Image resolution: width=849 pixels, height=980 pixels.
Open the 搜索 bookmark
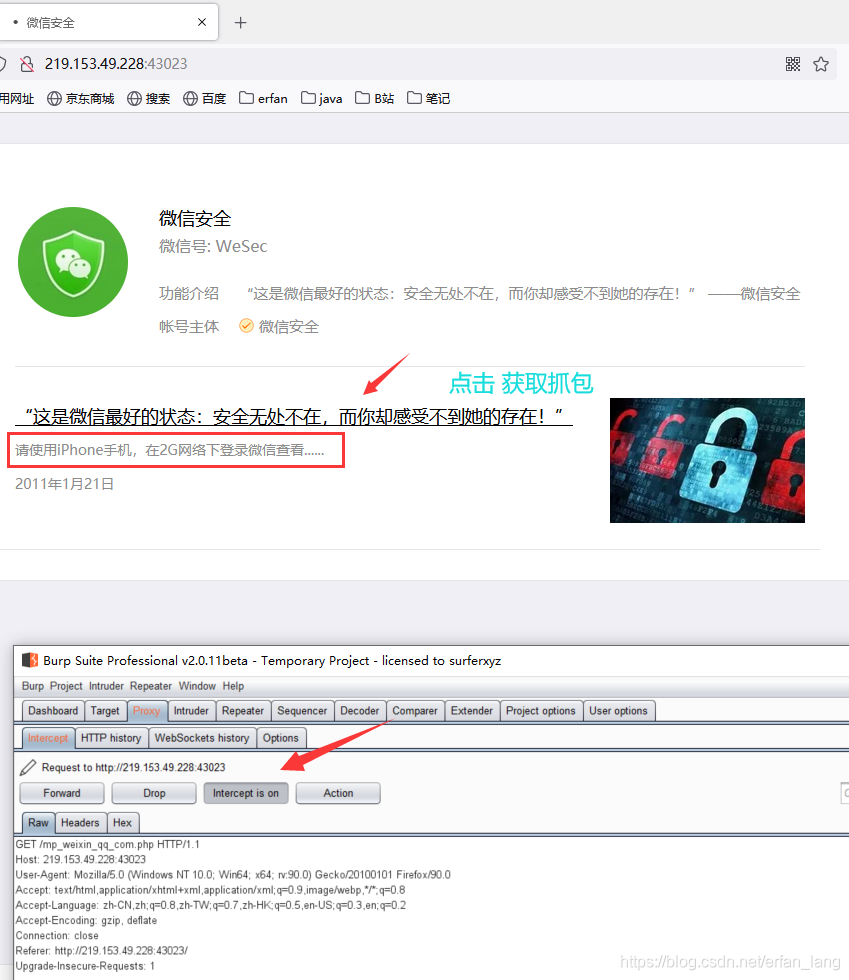pyautogui.click(x=149, y=98)
